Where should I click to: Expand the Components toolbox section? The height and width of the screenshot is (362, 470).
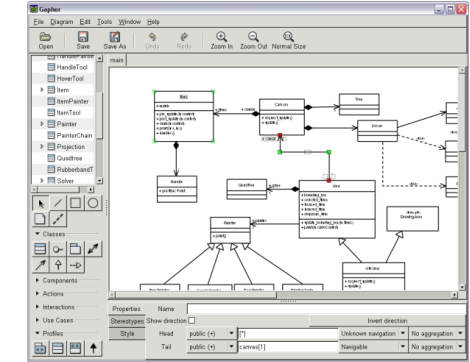click(x=37, y=280)
